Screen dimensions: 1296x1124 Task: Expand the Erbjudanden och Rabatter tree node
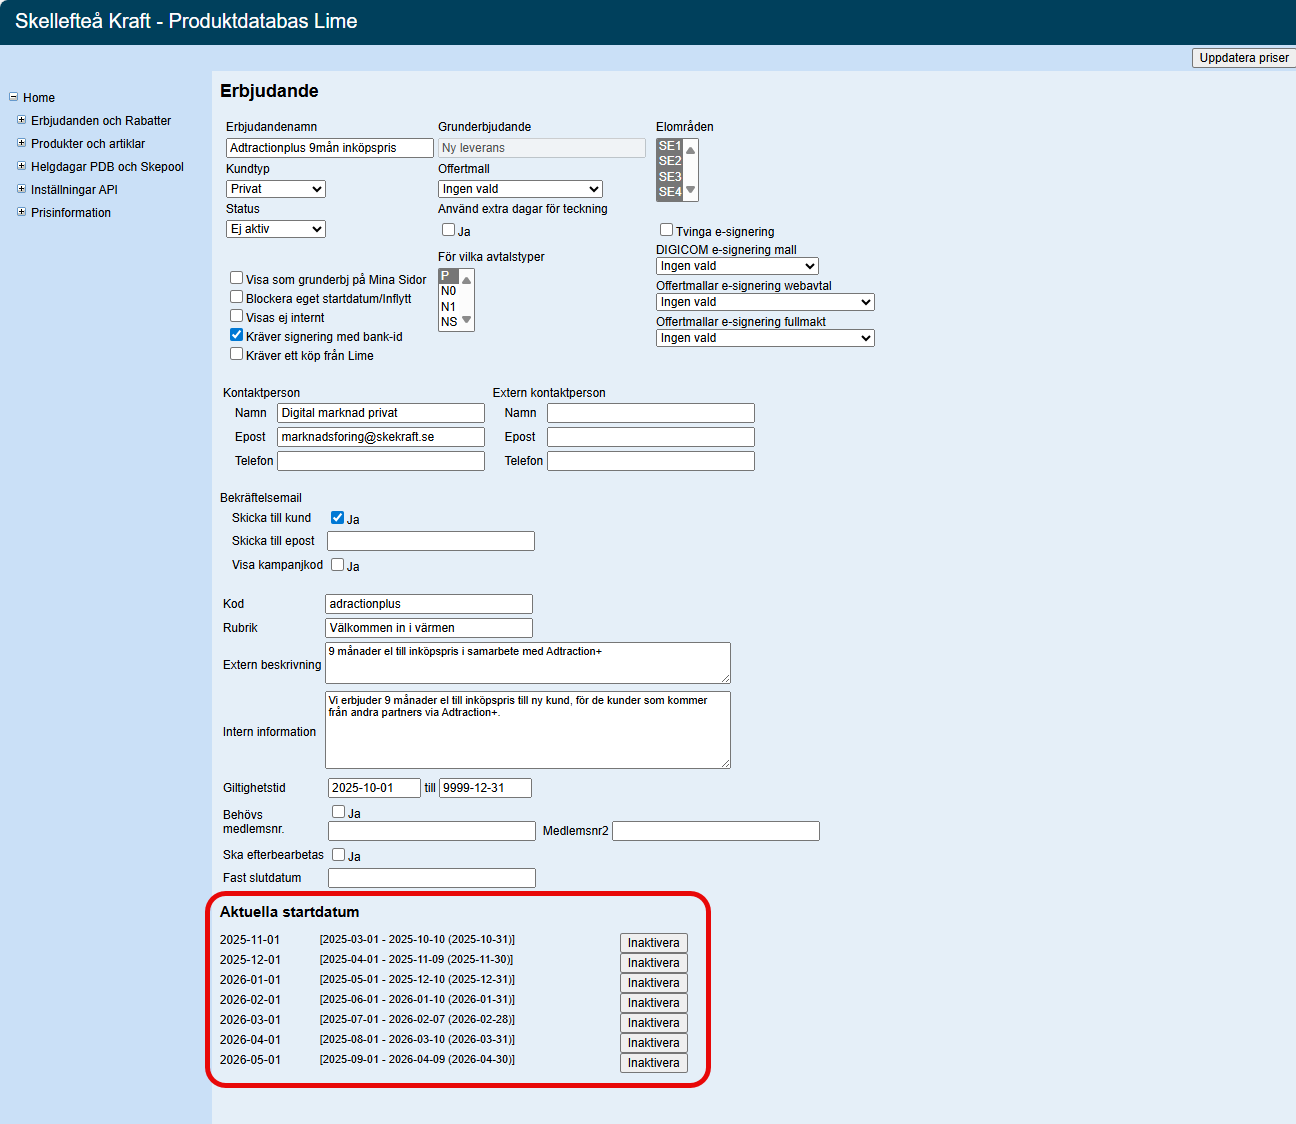(21, 120)
